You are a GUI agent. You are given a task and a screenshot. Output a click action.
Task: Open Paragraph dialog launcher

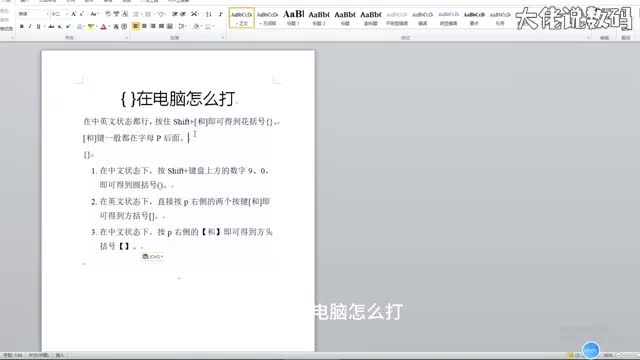(223, 38)
